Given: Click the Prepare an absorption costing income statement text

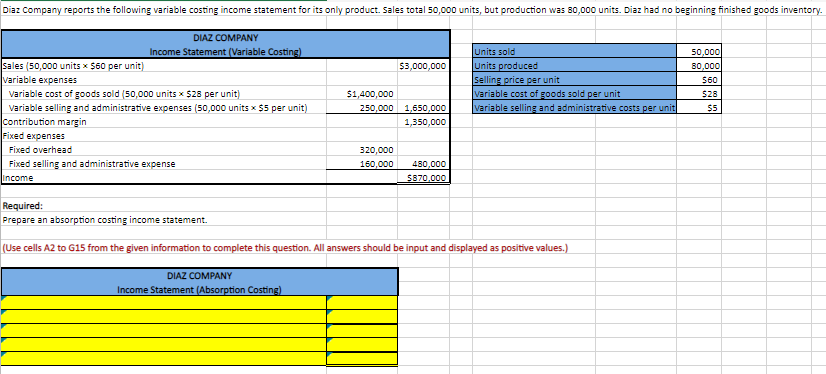Looking at the screenshot, I should click(x=105, y=220).
